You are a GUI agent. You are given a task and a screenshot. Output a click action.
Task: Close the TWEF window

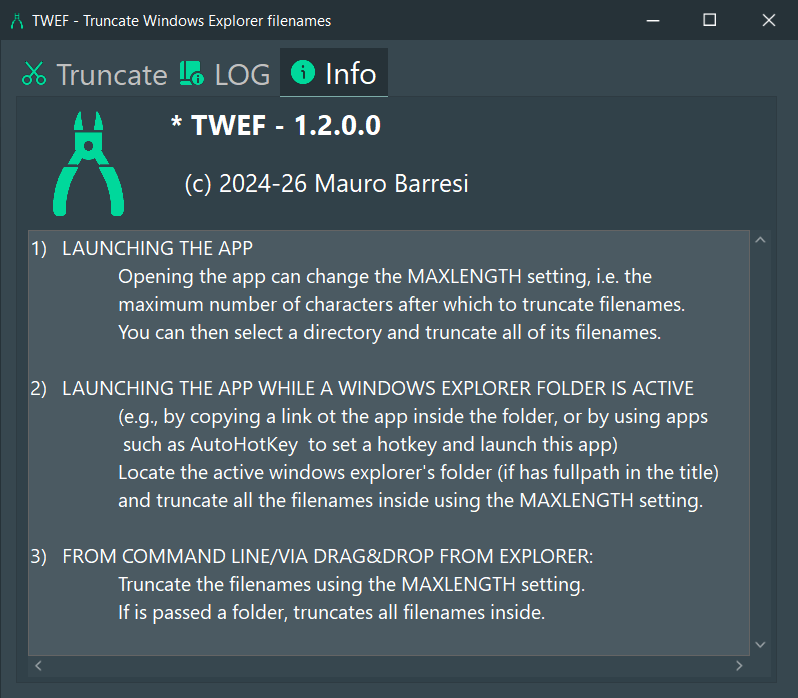click(768, 20)
